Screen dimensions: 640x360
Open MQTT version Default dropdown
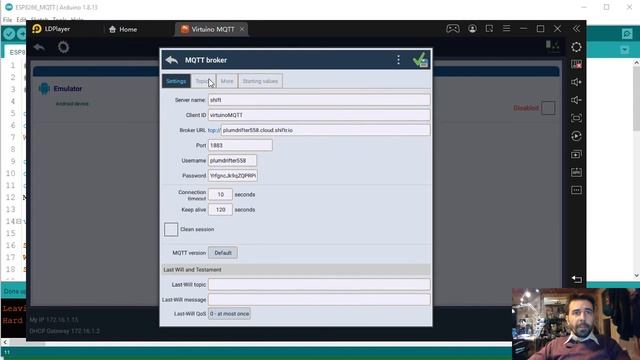coord(223,253)
